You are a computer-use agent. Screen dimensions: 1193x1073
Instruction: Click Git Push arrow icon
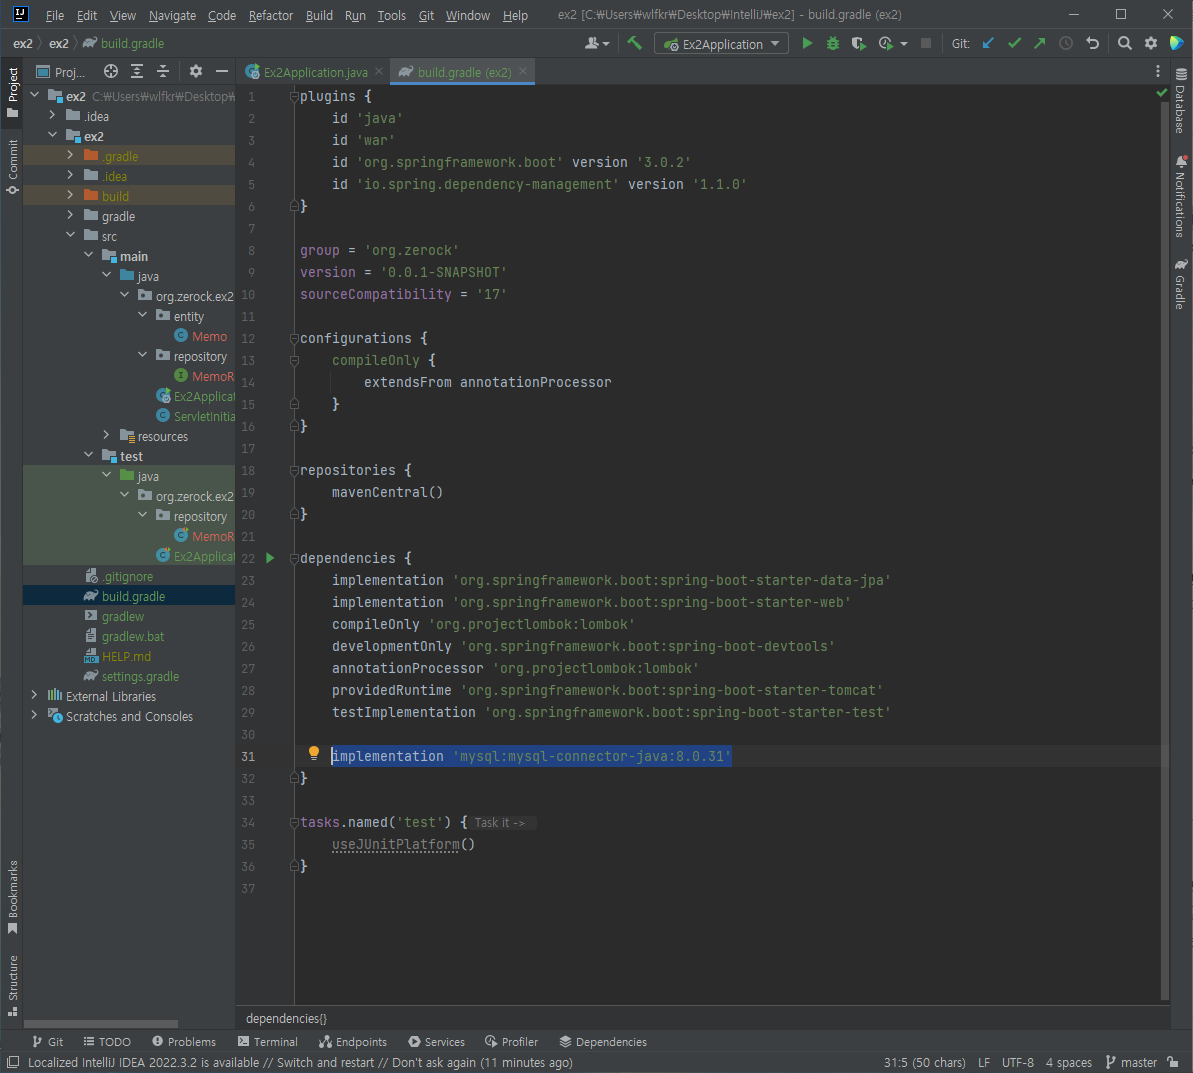coord(1039,43)
